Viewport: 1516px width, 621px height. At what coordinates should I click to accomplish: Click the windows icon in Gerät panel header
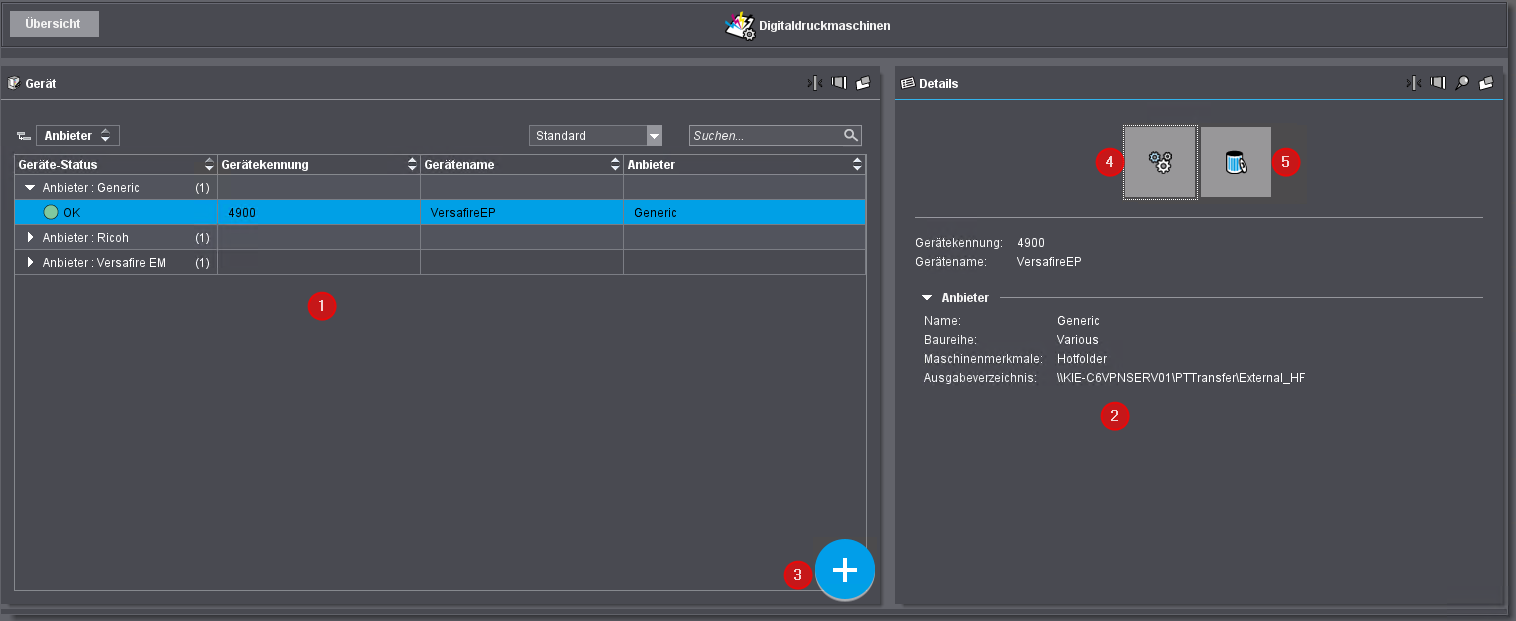tap(863, 83)
